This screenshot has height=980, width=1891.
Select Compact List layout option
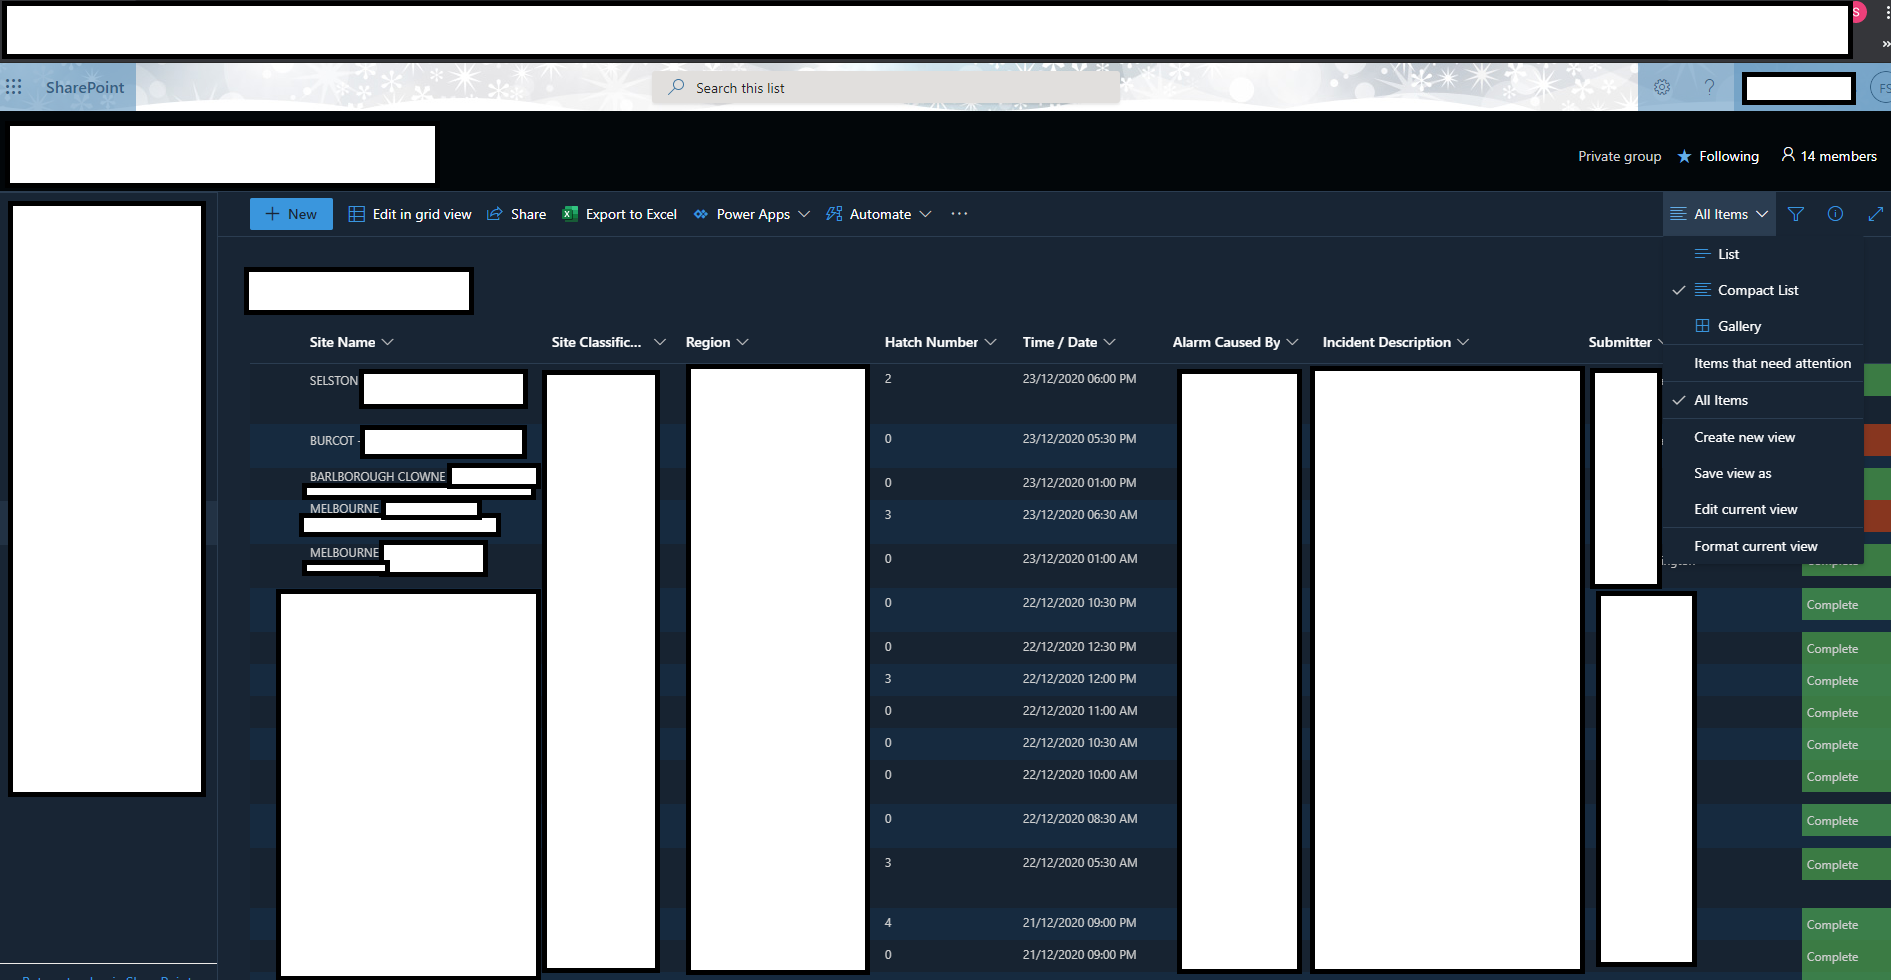pos(1763,290)
